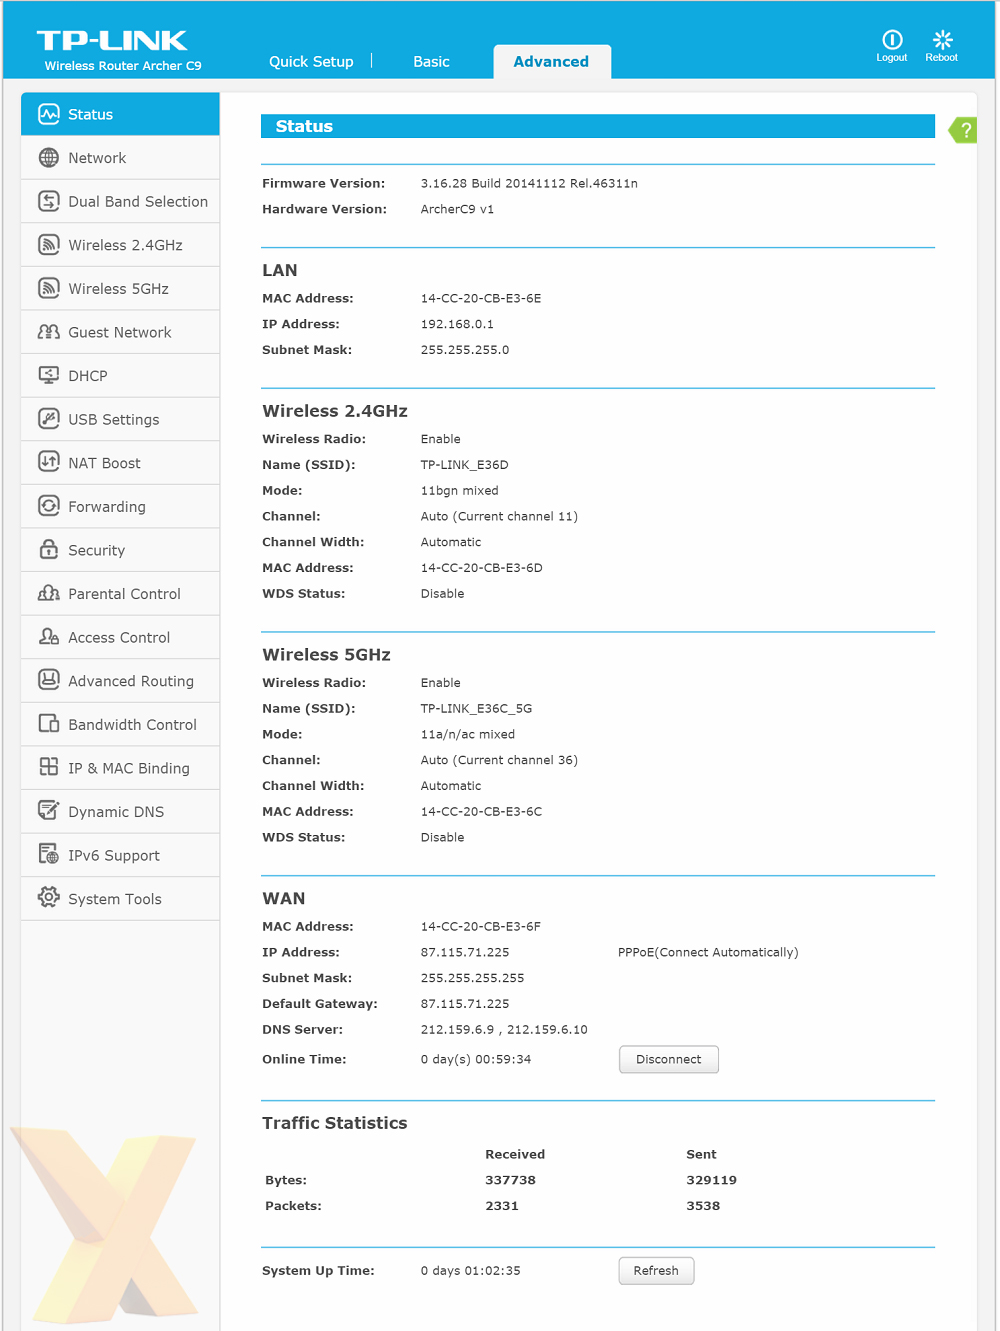The image size is (1000, 1331).
Task: Click the USB Settings icon
Action: pyautogui.click(x=49, y=419)
